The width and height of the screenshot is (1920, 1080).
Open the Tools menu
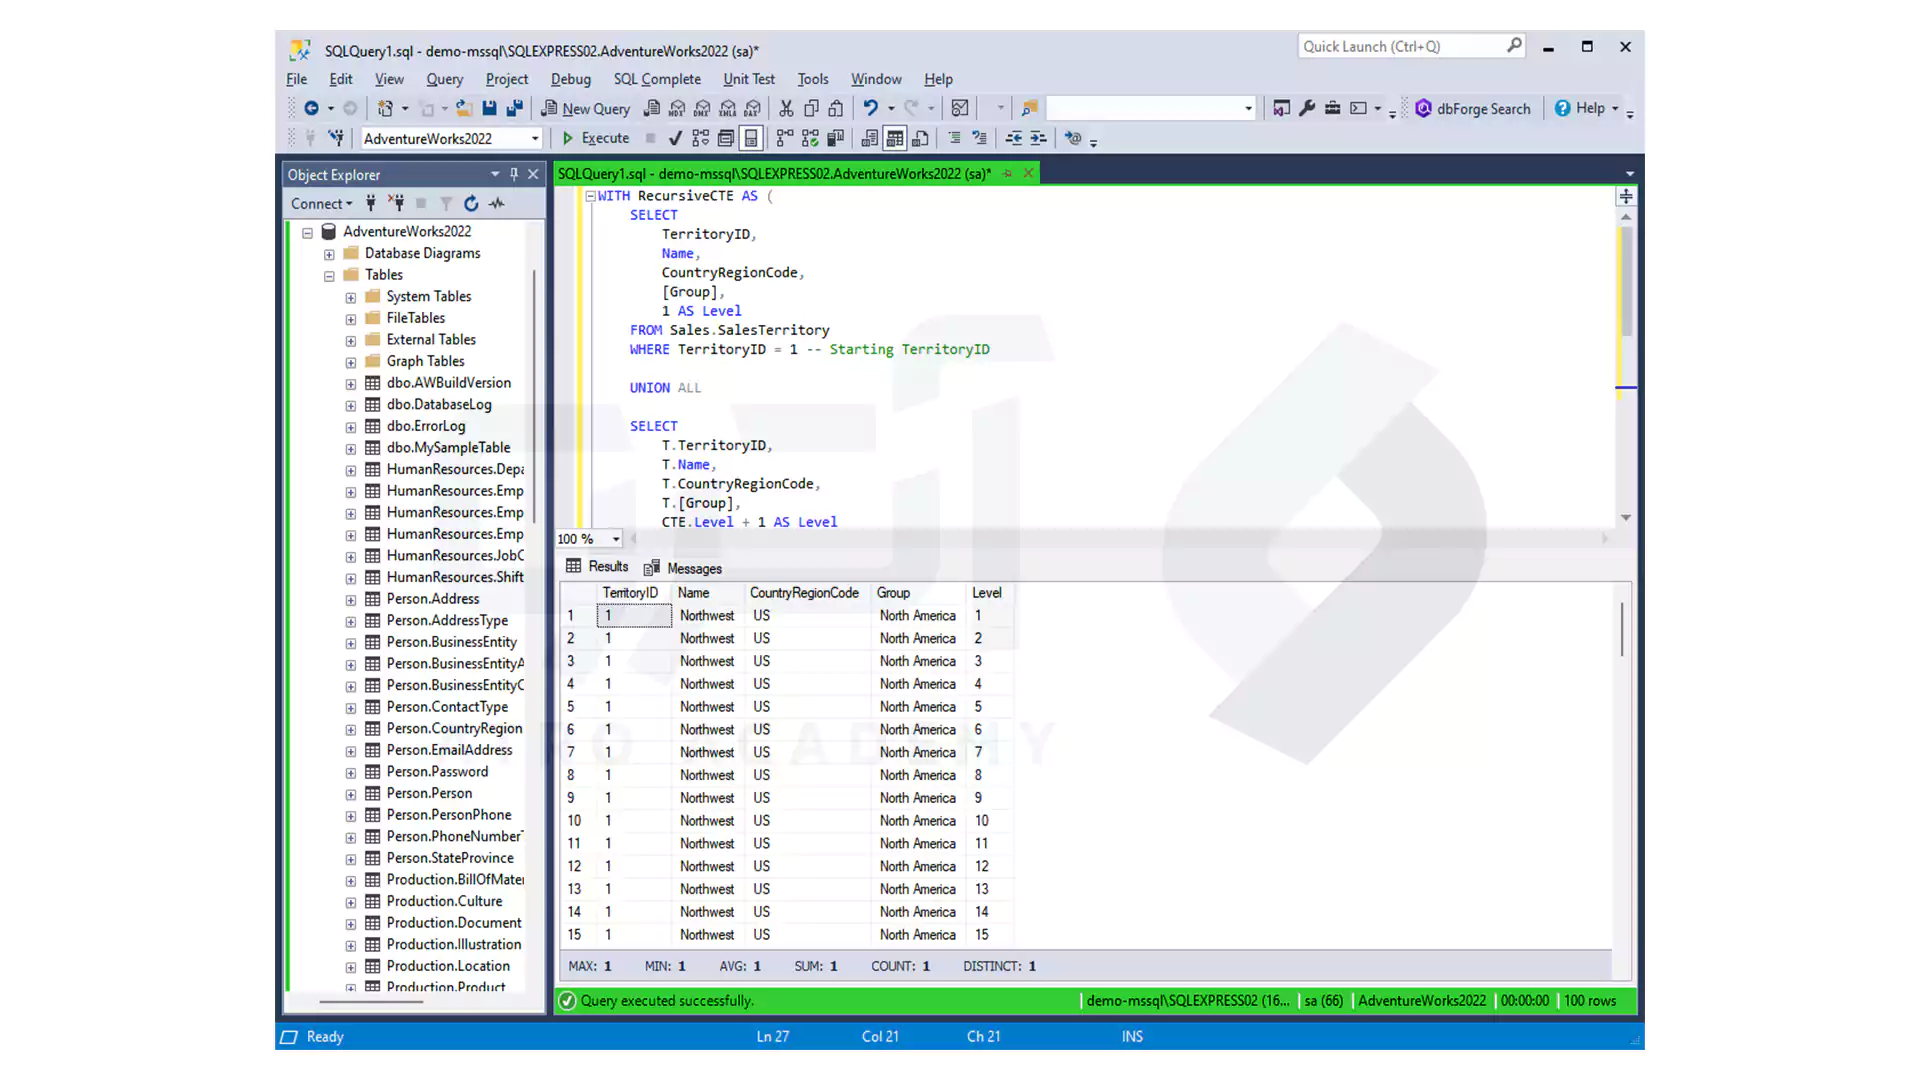tap(812, 79)
